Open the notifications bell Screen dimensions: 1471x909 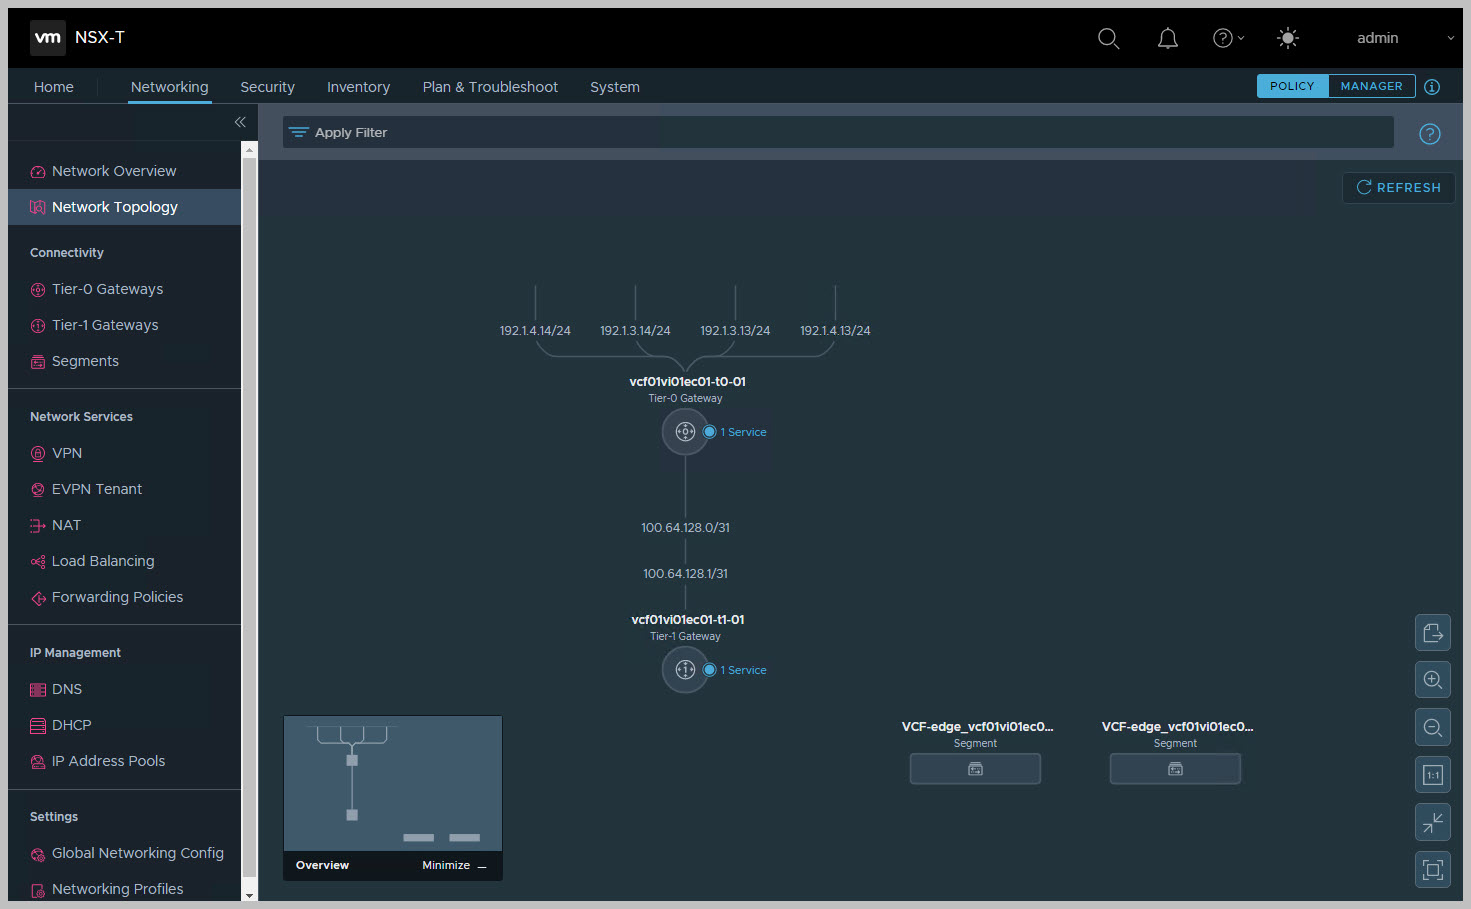pos(1167,38)
